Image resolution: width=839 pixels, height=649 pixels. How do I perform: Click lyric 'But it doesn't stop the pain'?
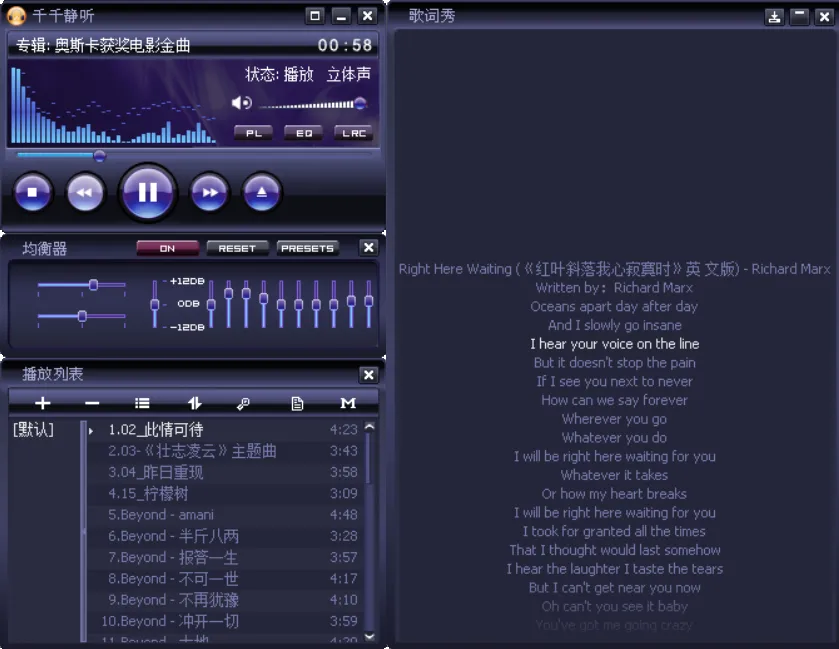pyautogui.click(x=614, y=363)
